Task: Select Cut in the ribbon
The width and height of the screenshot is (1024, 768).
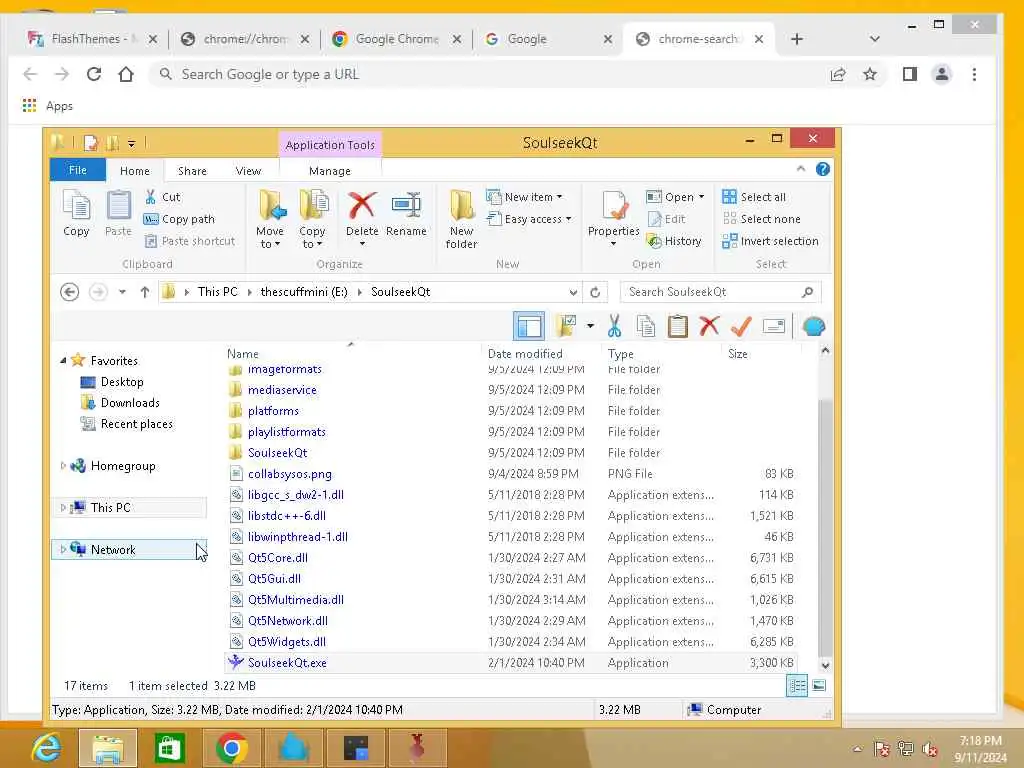Action: pyautogui.click(x=163, y=197)
